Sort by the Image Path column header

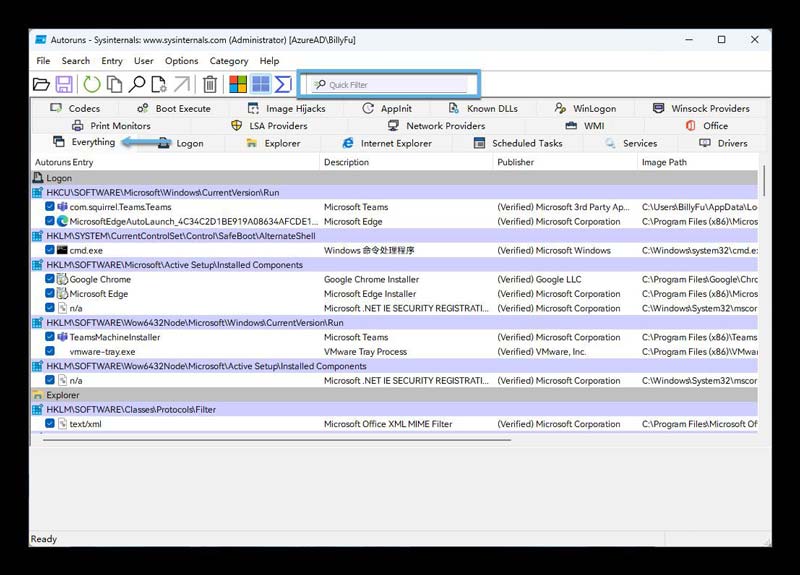pos(697,162)
